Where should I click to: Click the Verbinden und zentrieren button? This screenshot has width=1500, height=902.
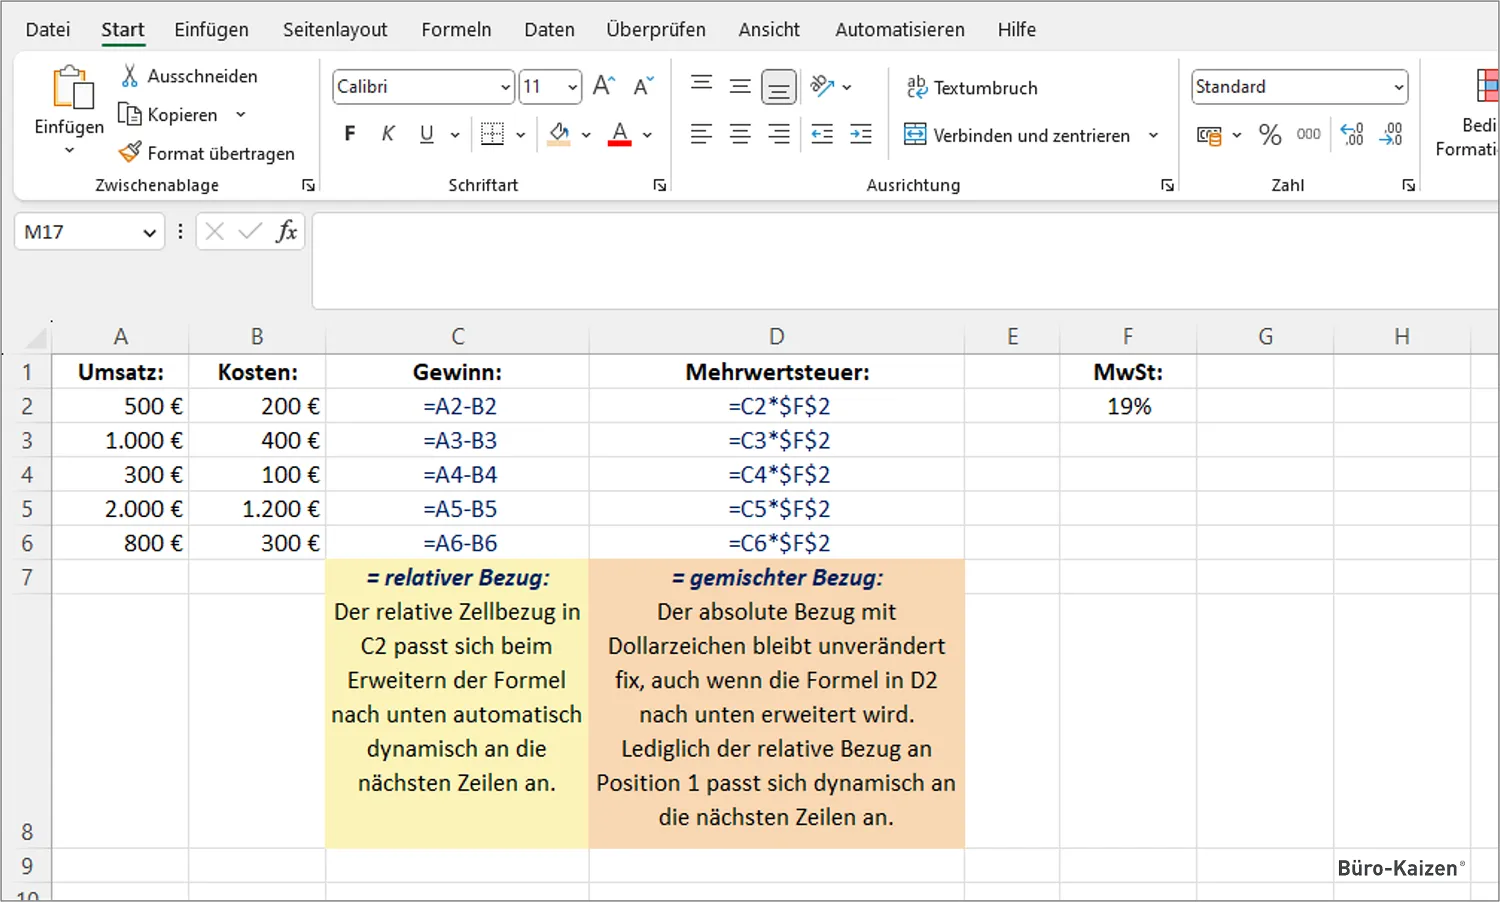pos(1022,134)
